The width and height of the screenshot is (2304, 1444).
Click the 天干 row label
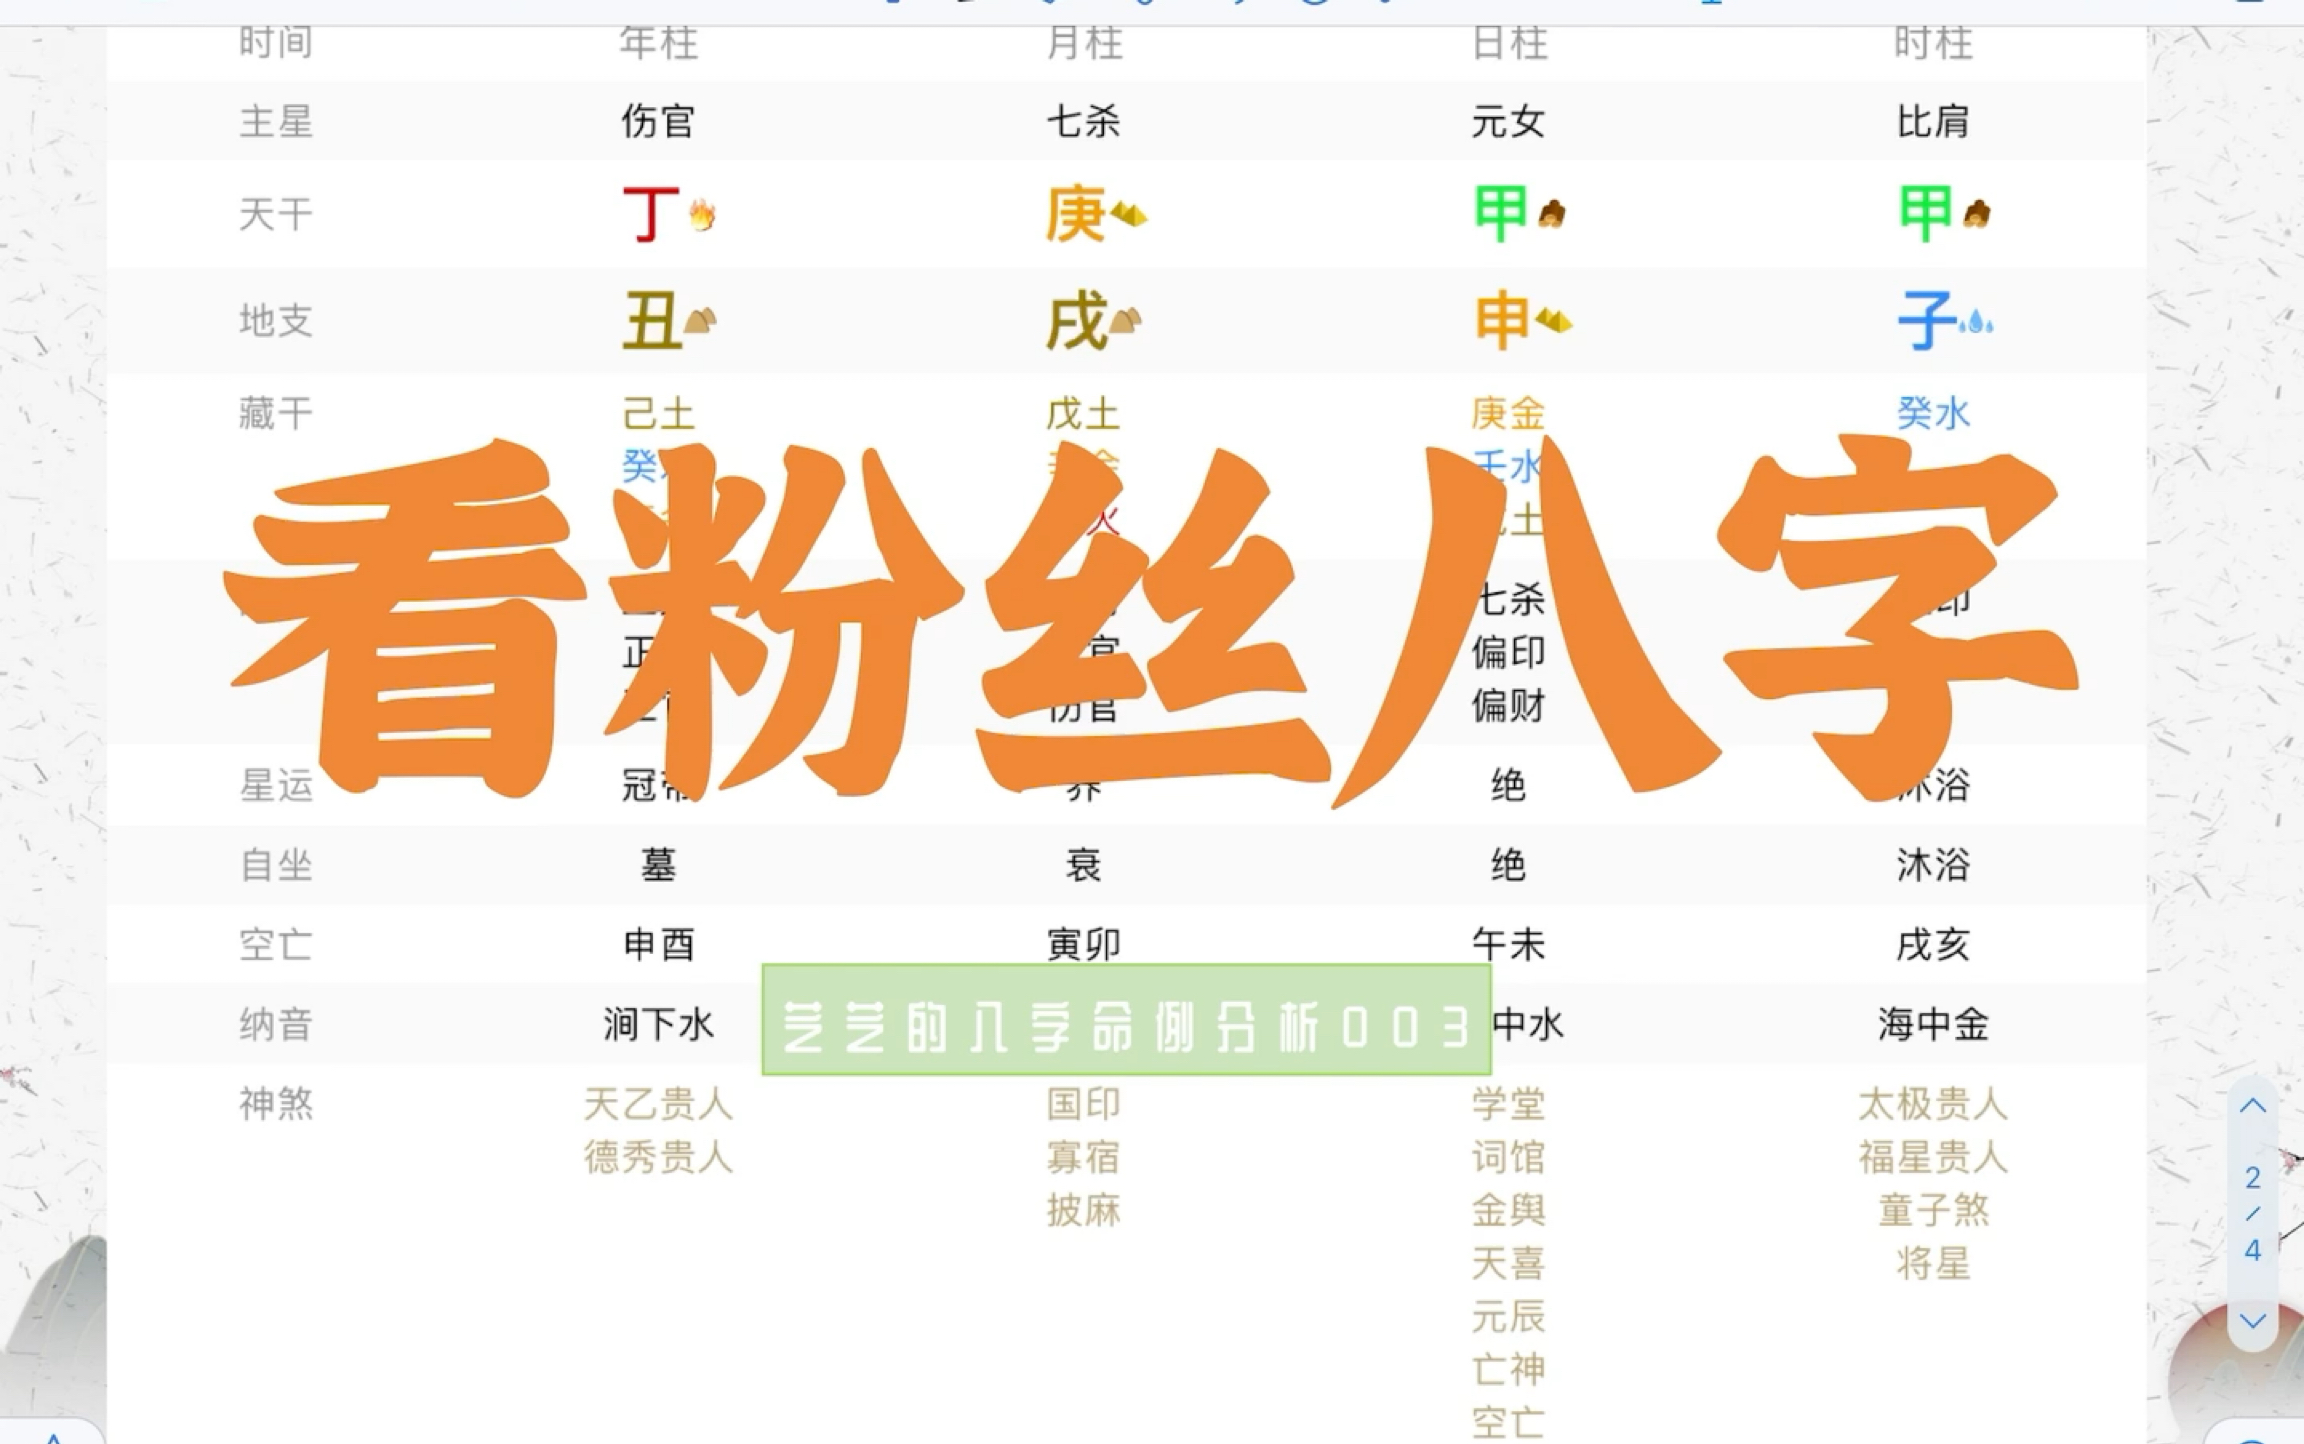[276, 214]
